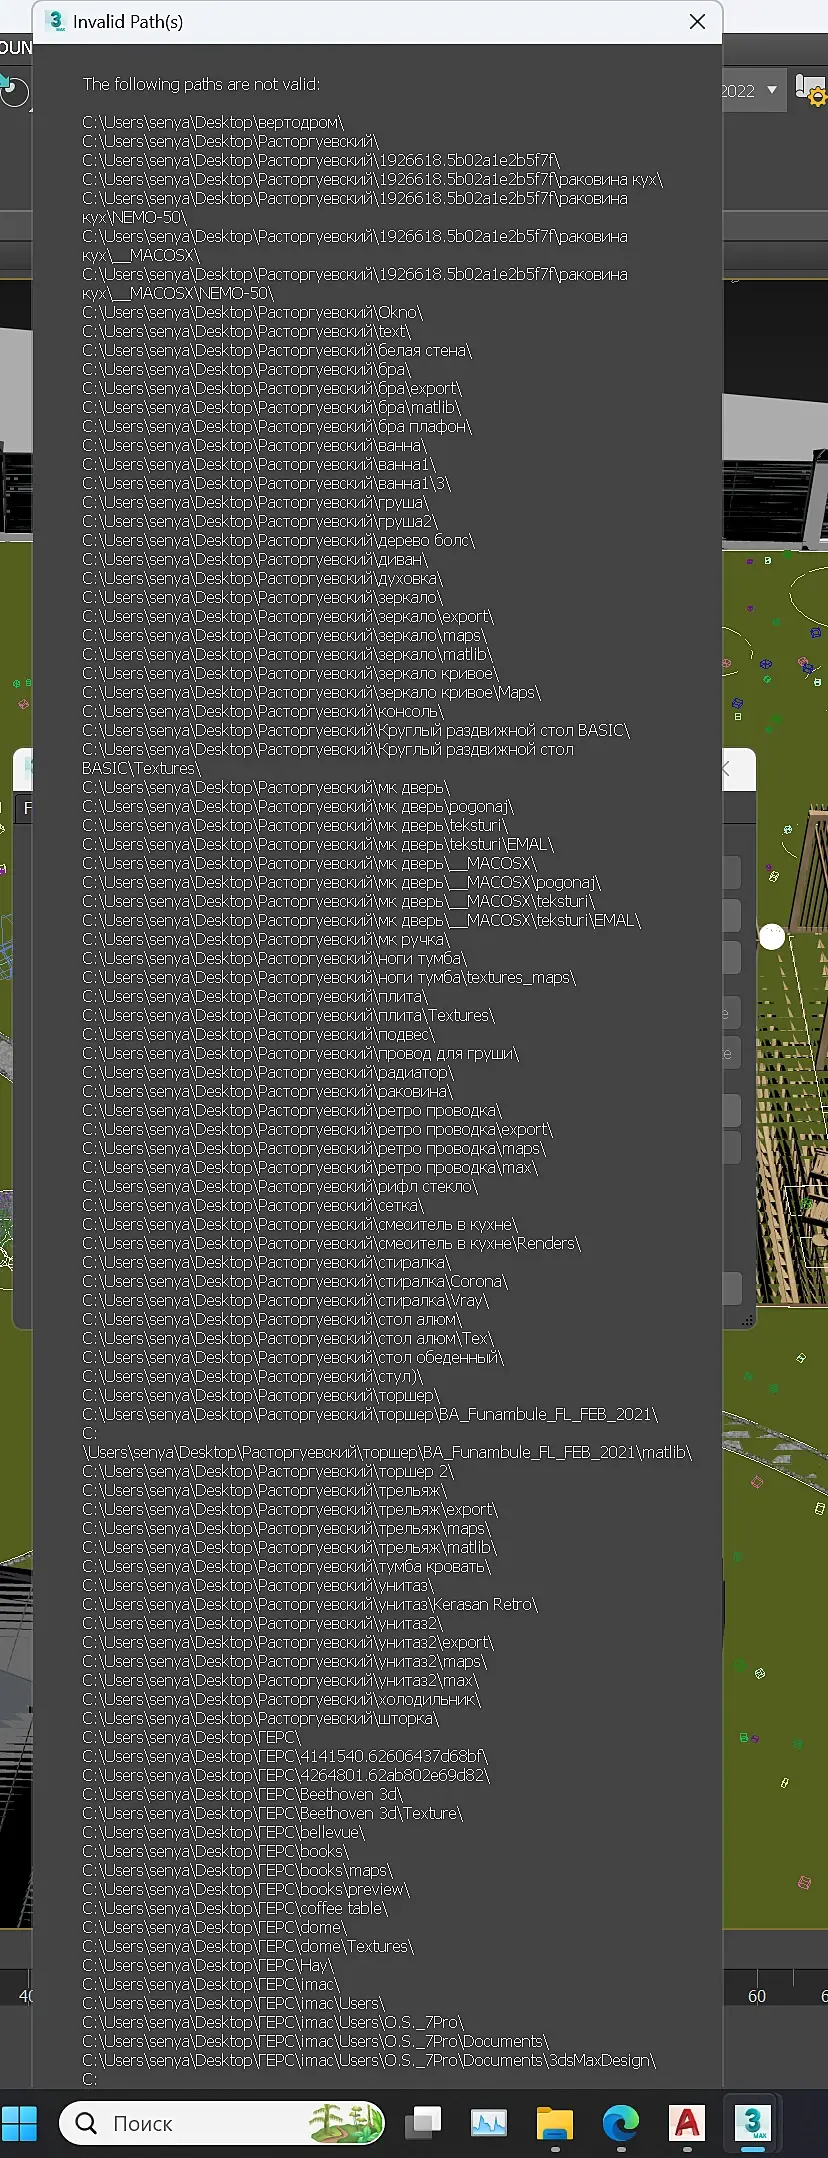
Task: Select the path ending in 'dome\Textures\'
Action: [x=248, y=1946]
